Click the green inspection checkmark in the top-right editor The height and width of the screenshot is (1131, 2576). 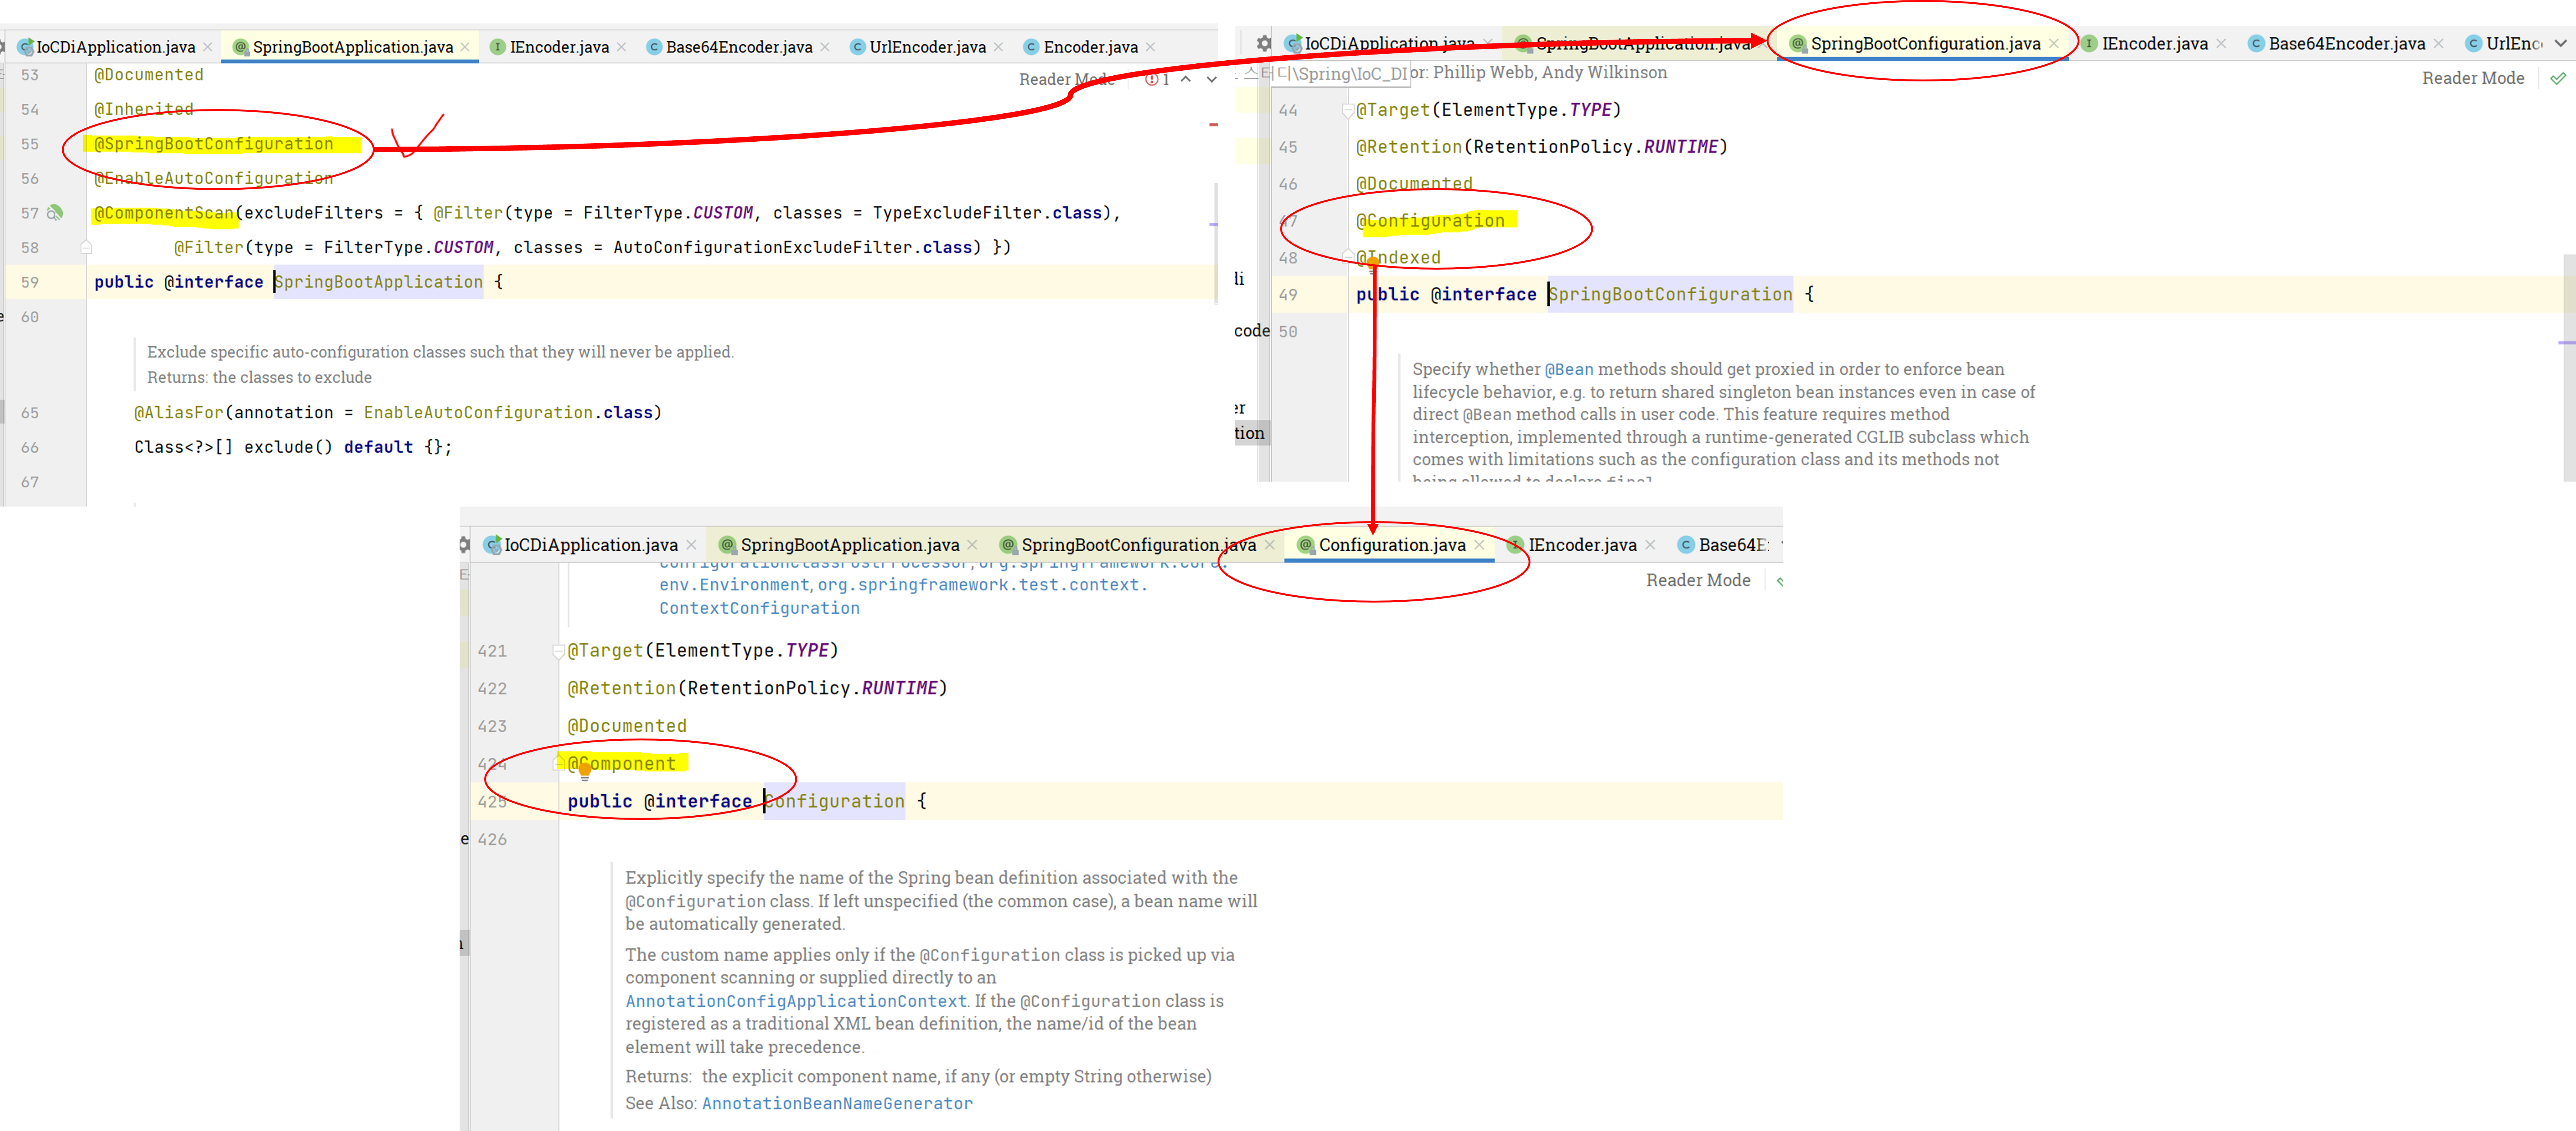coord(2558,78)
